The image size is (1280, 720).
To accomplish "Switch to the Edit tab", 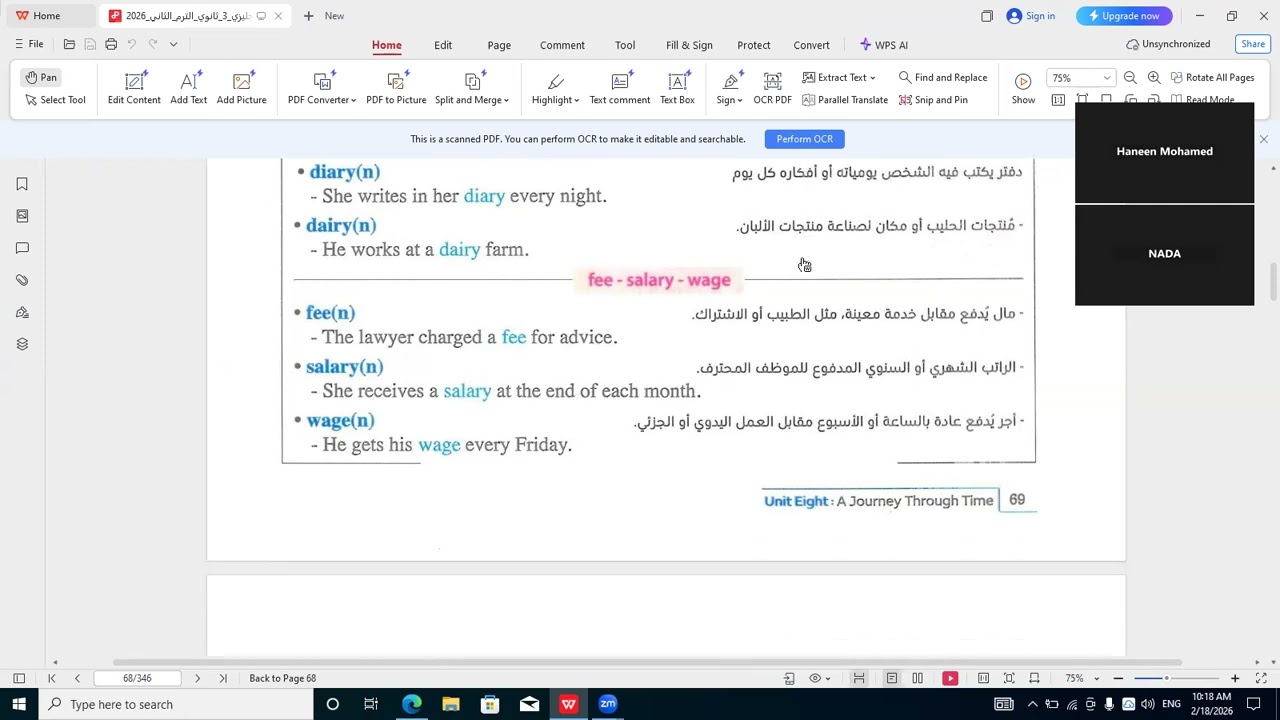I will (443, 45).
